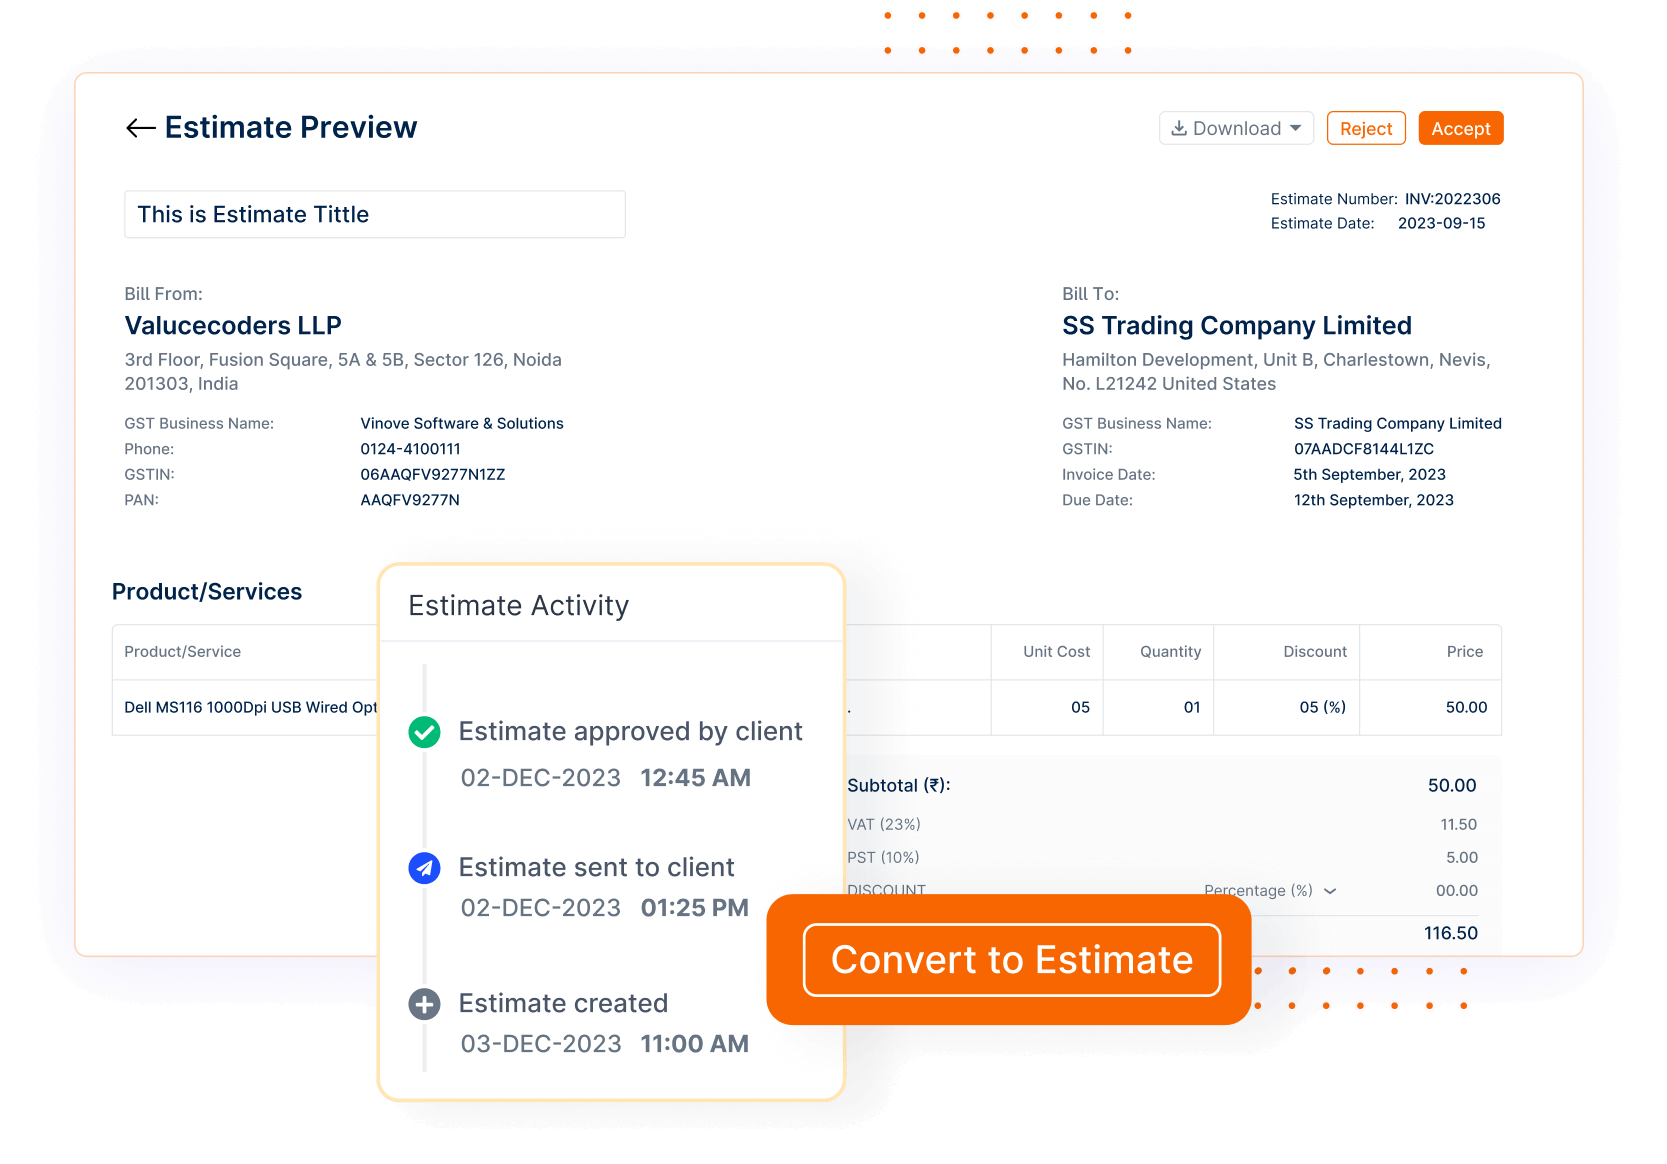
Task: Click due date 12th September, 2023
Action: tap(1374, 500)
